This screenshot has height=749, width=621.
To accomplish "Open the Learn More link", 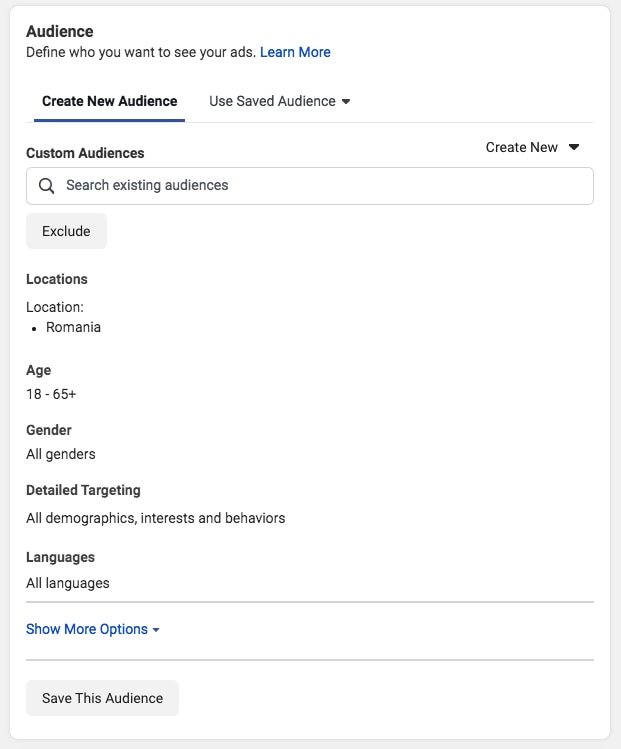I will 295,52.
